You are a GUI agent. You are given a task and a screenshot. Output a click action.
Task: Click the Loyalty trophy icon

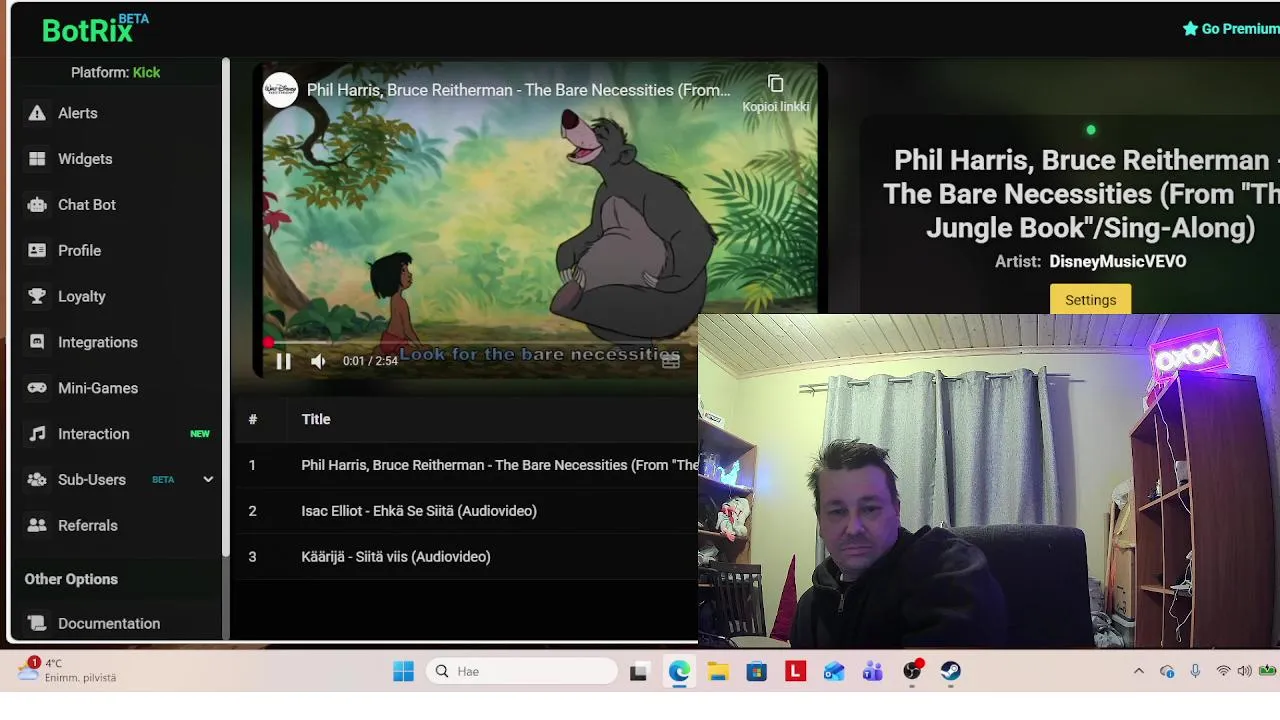pyautogui.click(x=37, y=296)
